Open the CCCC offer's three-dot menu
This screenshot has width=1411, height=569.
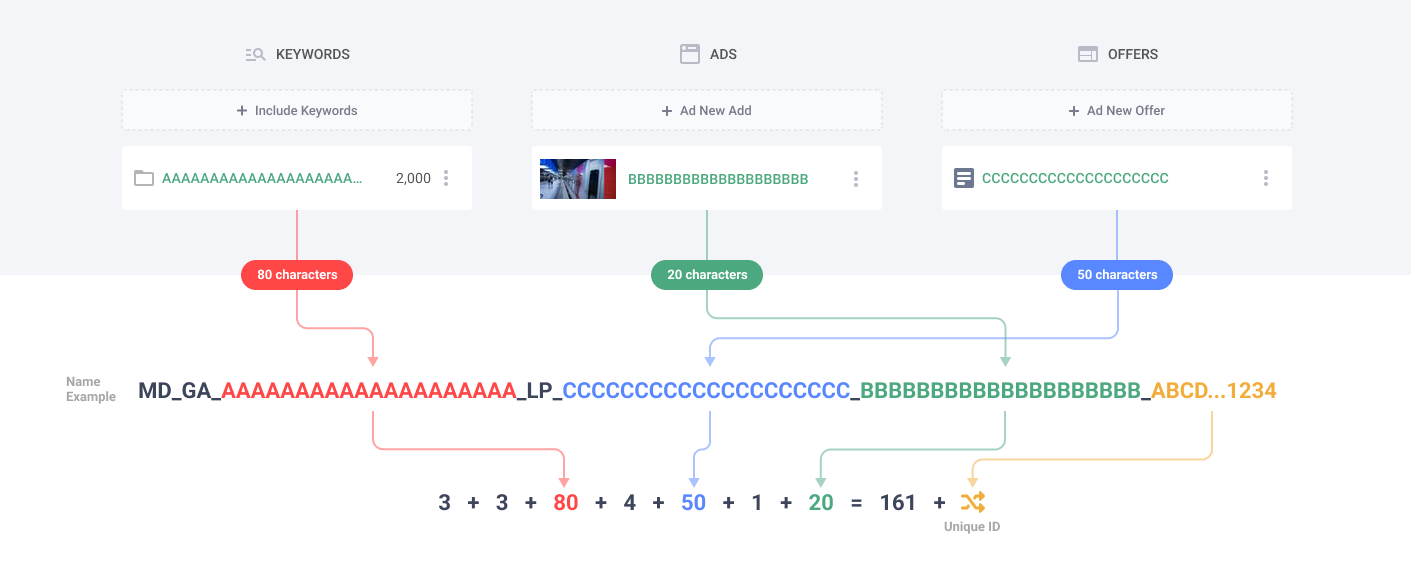pyautogui.click(x=1265, y=179)
